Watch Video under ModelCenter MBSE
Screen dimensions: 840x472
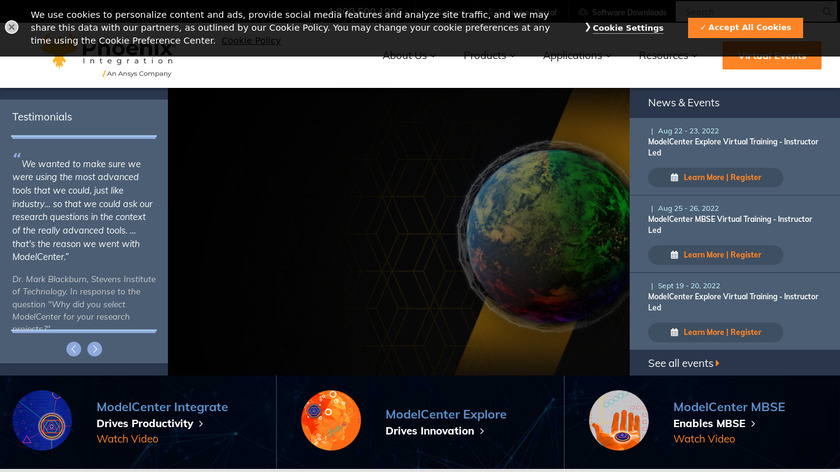[704, 439]
